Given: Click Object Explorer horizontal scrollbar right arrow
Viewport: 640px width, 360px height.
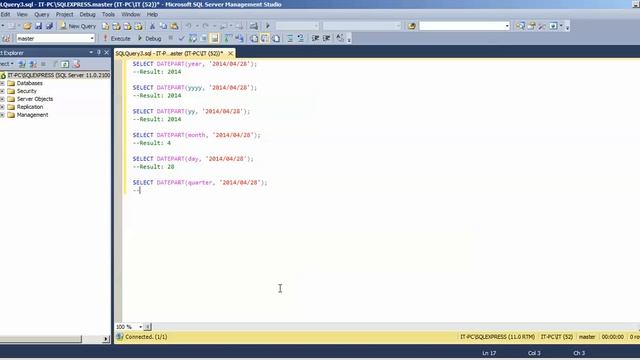Looking at the screenshot, I should (106, 339).
